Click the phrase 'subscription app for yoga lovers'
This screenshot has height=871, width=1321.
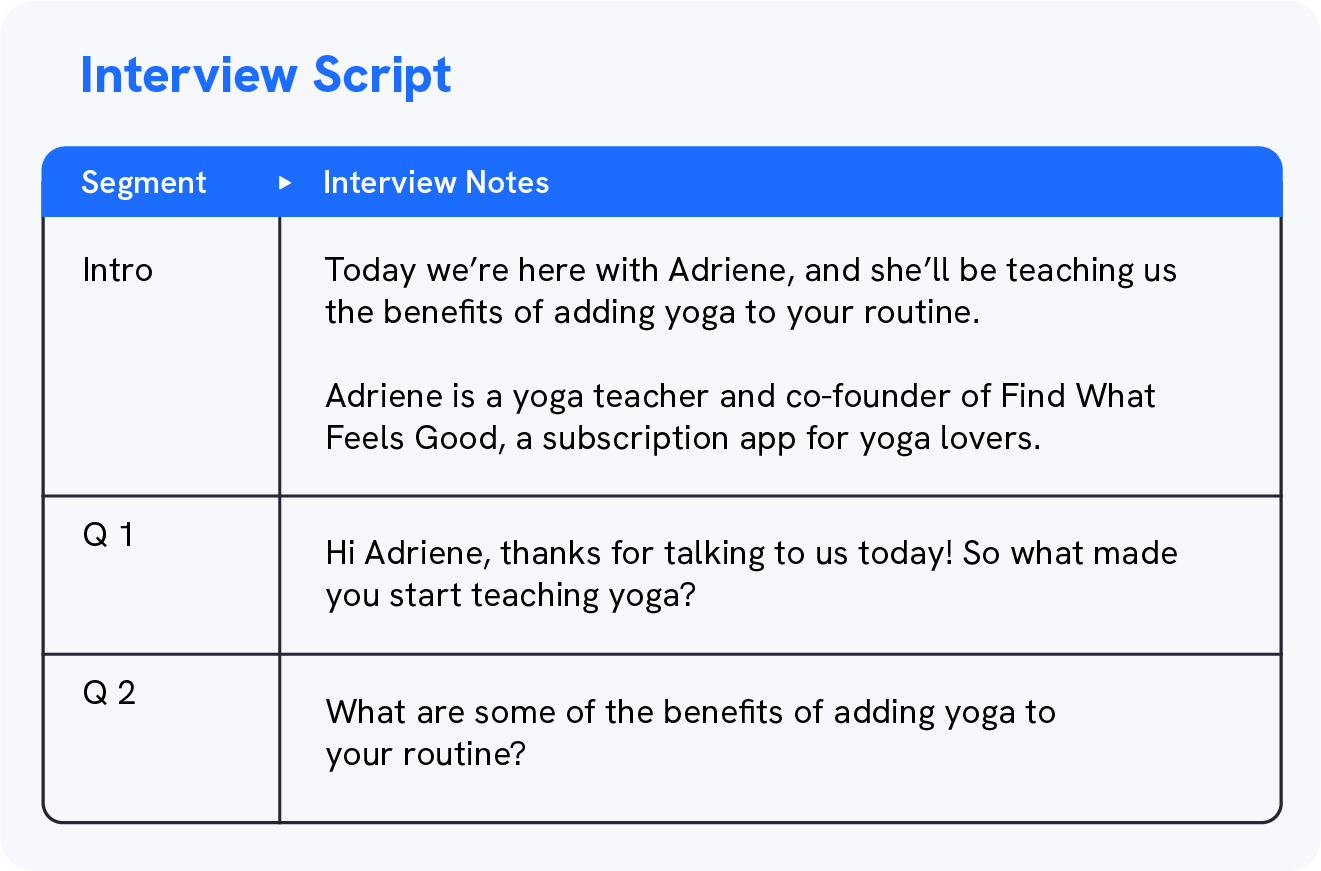792,439
